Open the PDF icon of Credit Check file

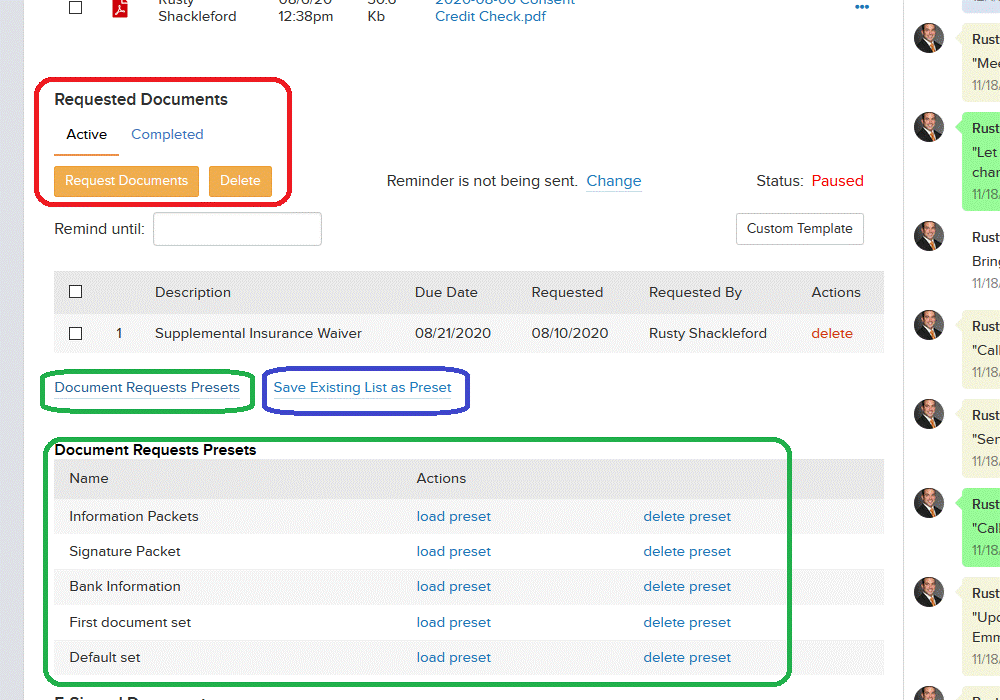point(120,8)
